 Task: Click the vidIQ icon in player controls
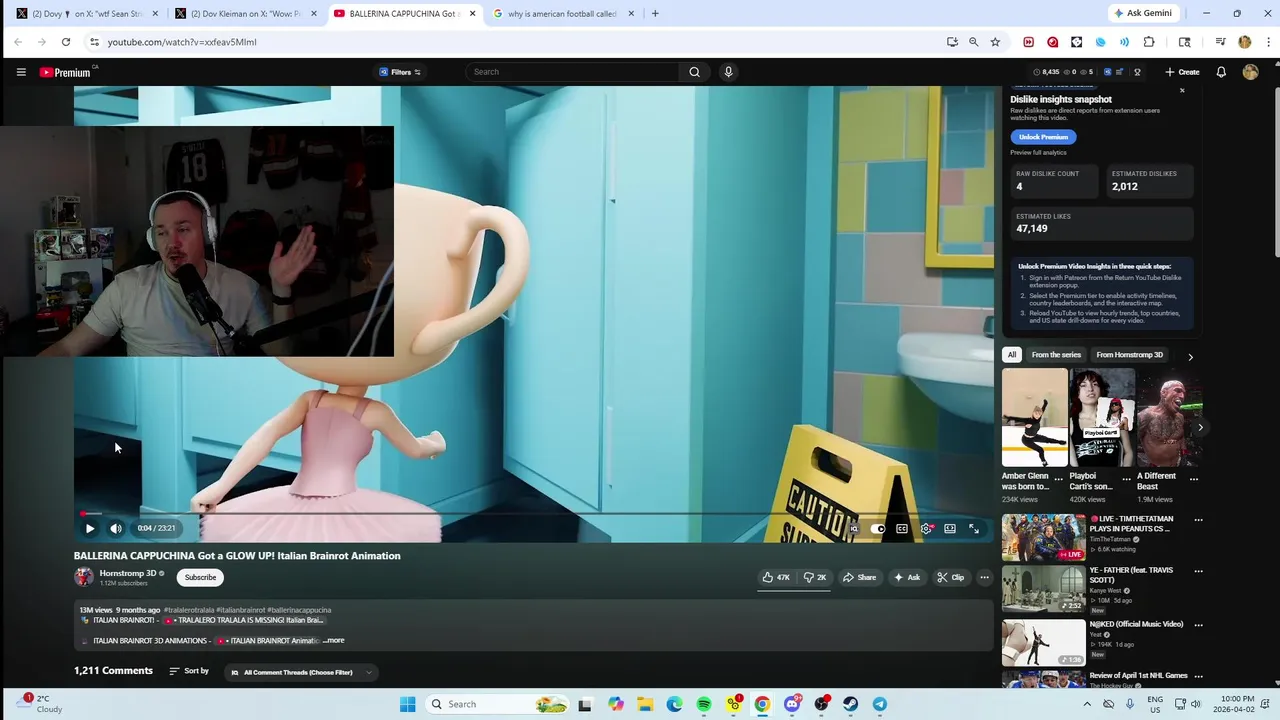click(x=853, y=528)
